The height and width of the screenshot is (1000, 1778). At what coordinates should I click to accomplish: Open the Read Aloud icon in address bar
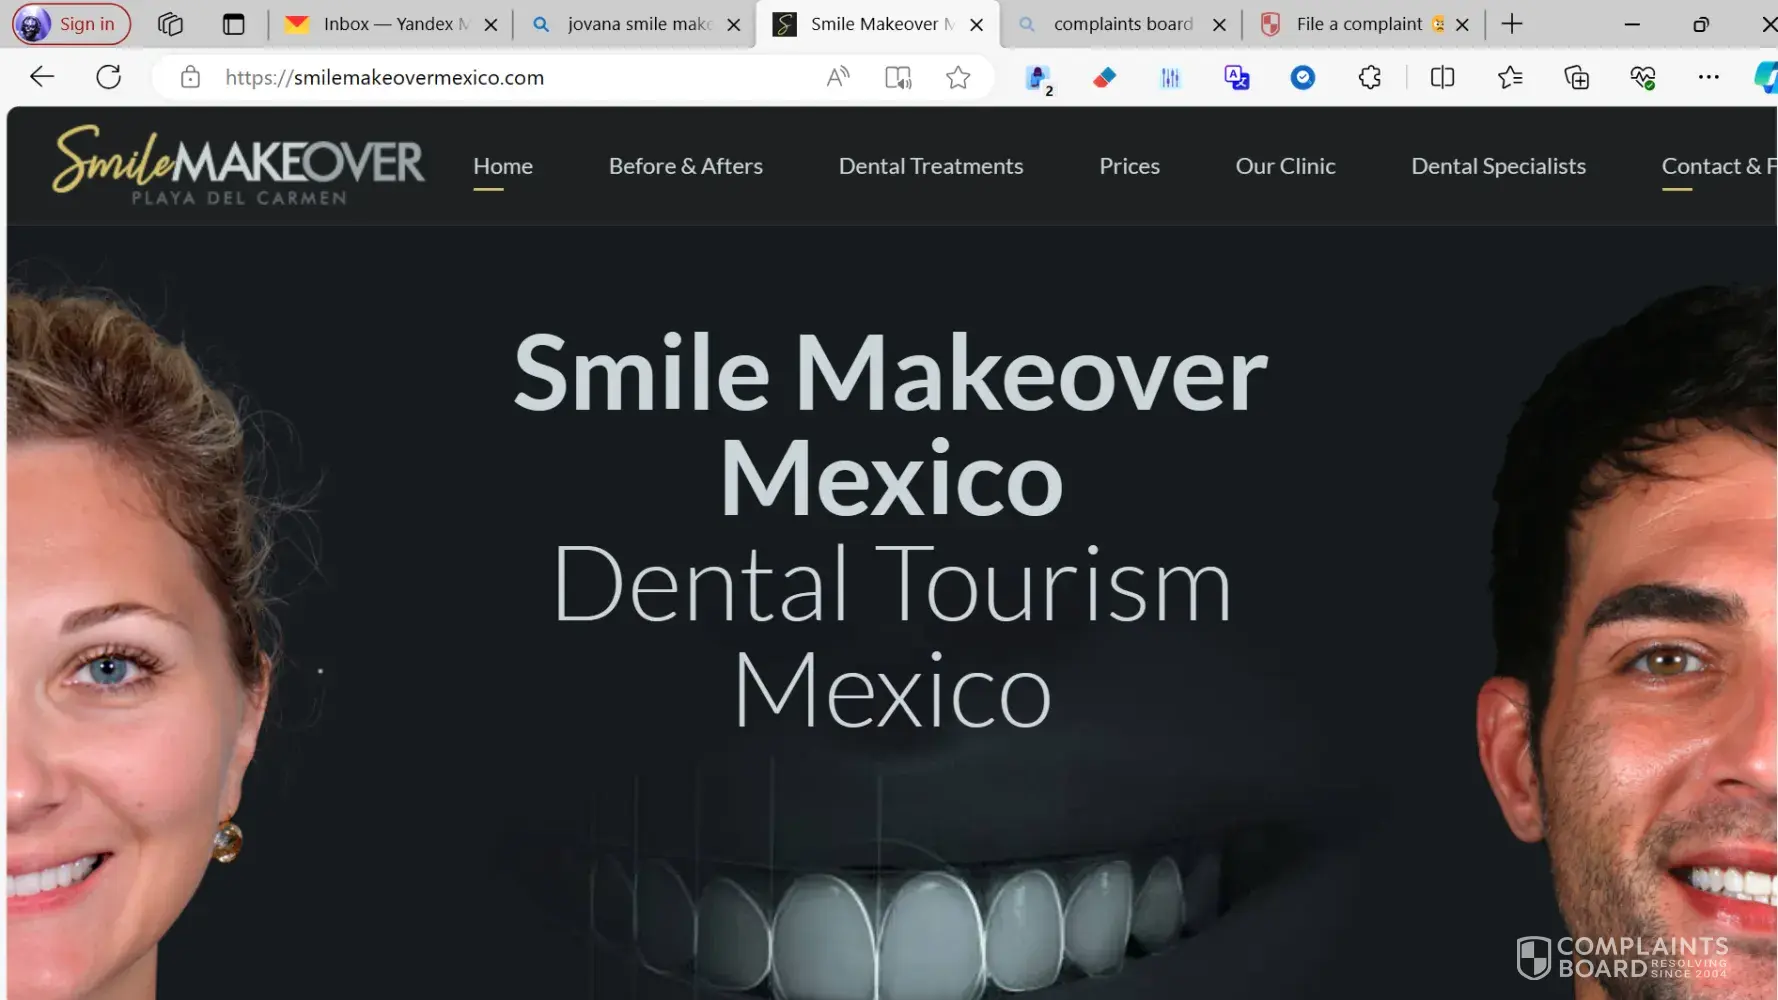(838, 77)
